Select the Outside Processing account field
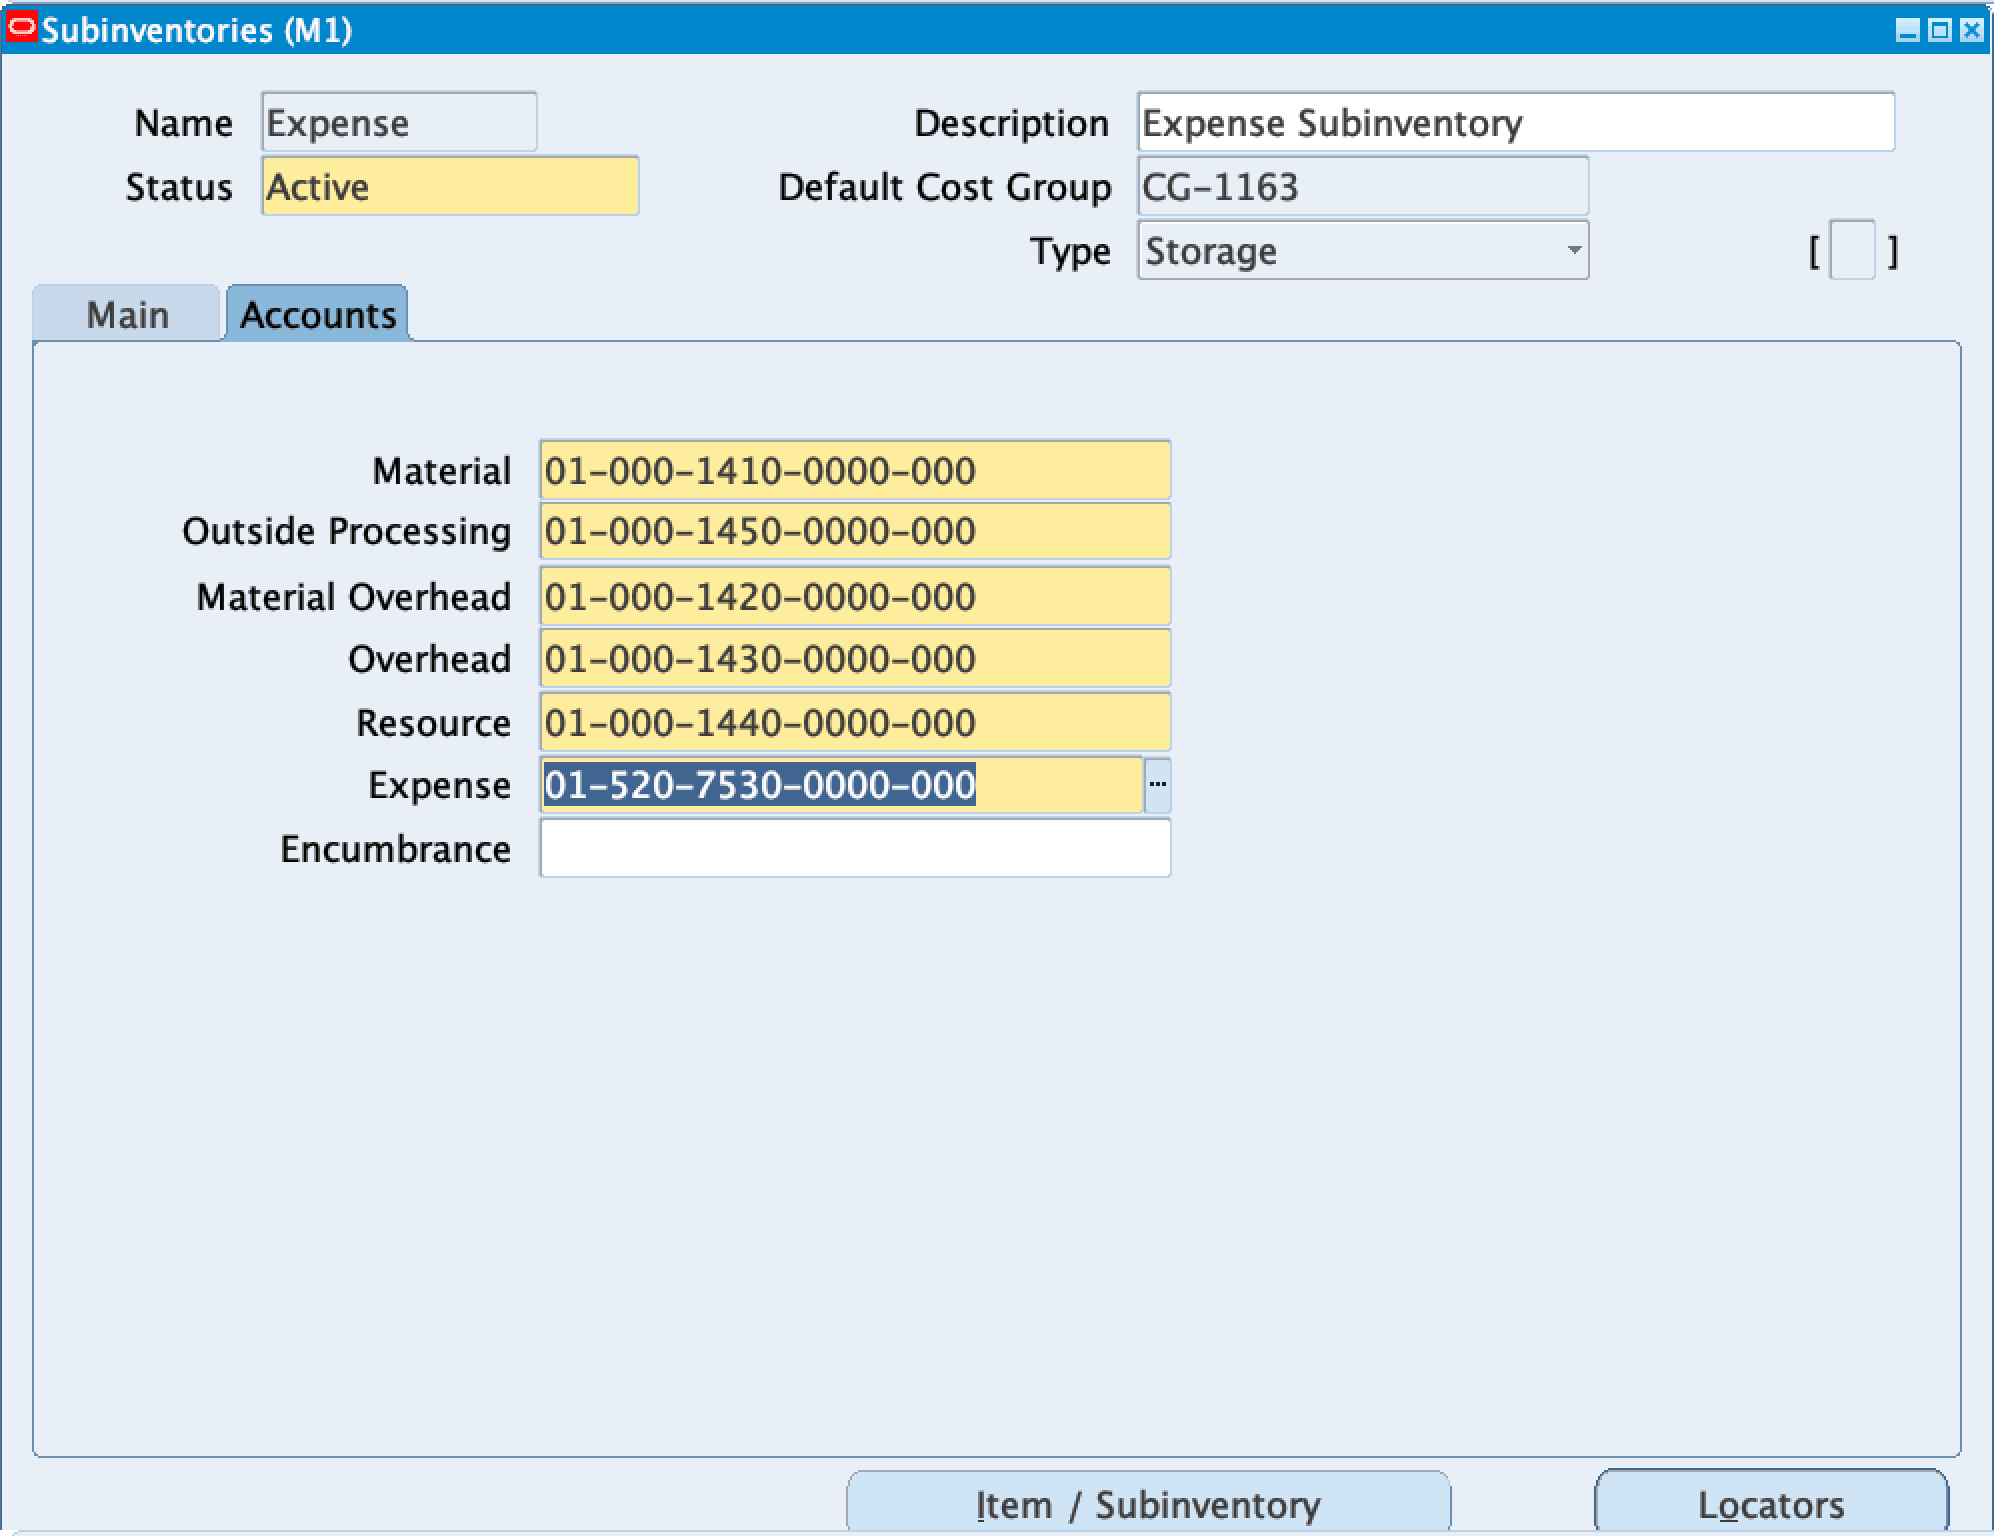Screen dimensions: 1994x1536 (x=853, y=533)
